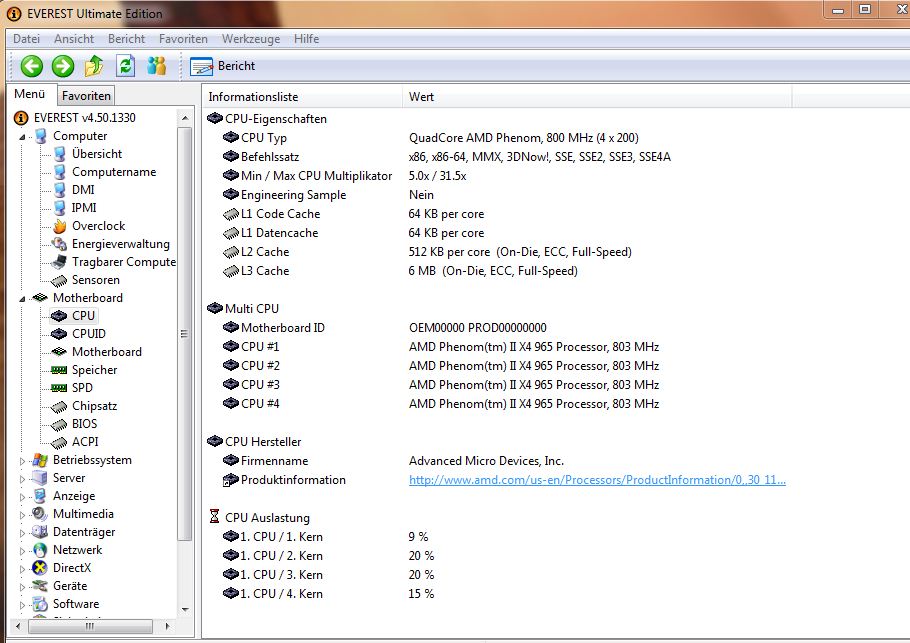The image size is (910, 643).
Task: Click the DirectX yellow X icon
Action: pyautogui.click(x=40, y=568)
